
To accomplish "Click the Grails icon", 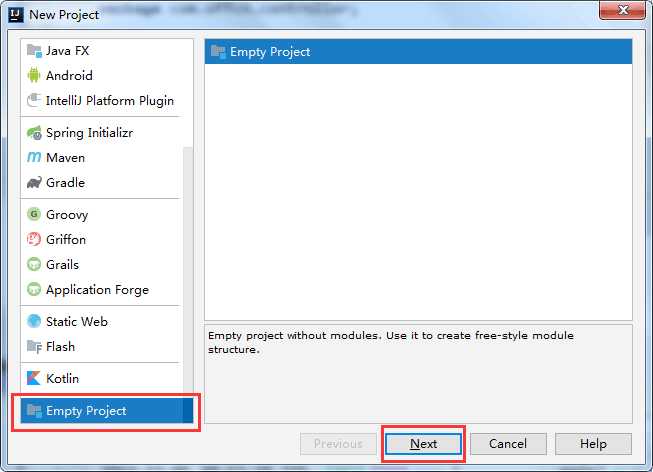I will 34,265.
